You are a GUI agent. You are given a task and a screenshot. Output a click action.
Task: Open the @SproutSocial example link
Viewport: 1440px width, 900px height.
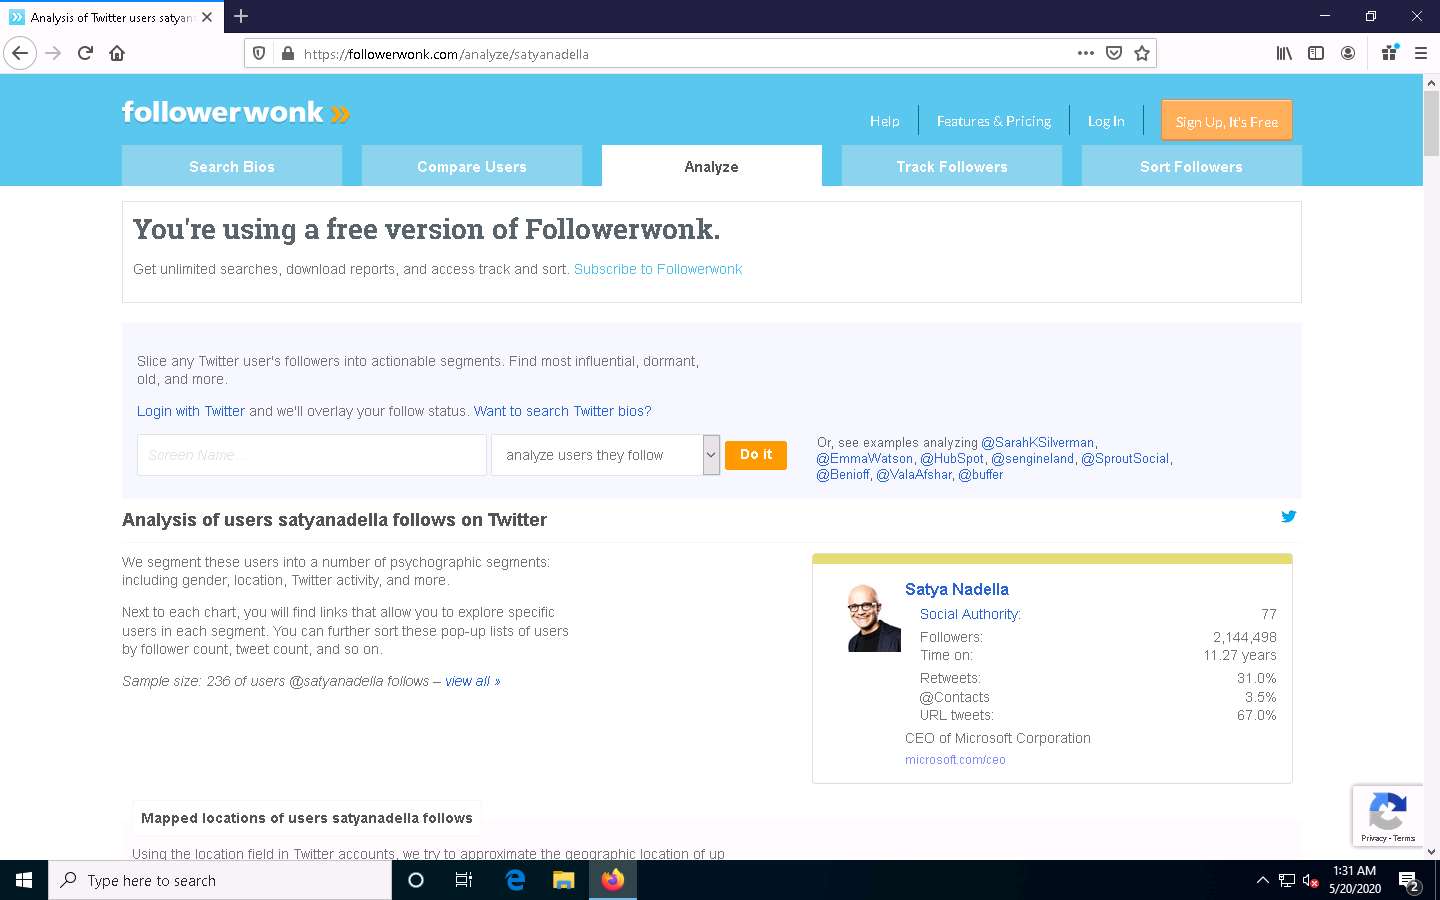[1125, 458]
